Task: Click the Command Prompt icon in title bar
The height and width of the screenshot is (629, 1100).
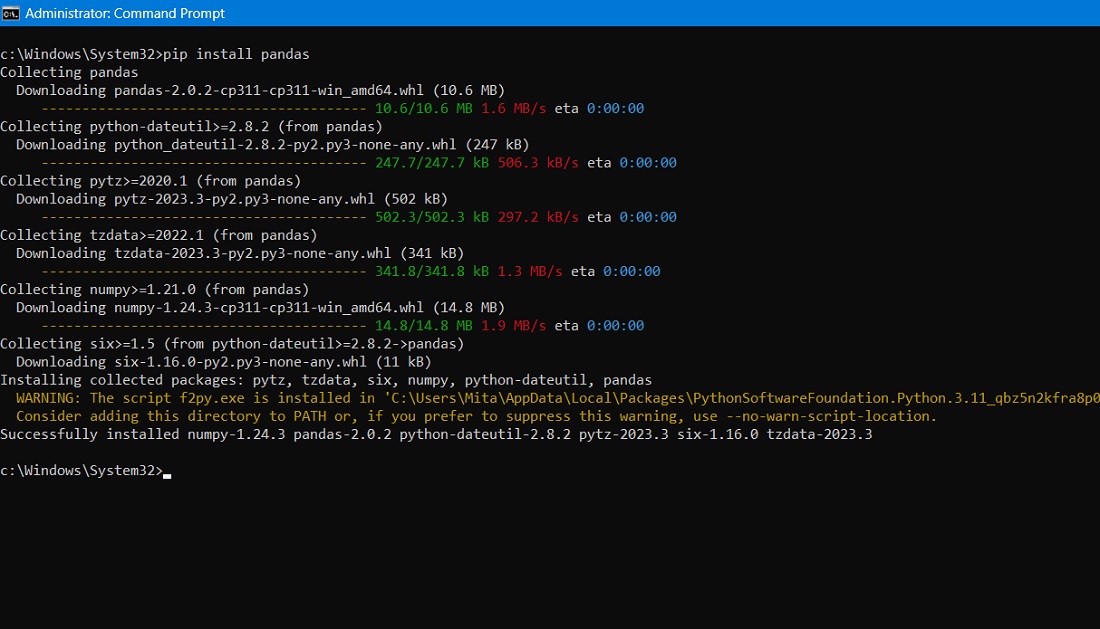Action: pyautogui.click(x=10, y=13)
